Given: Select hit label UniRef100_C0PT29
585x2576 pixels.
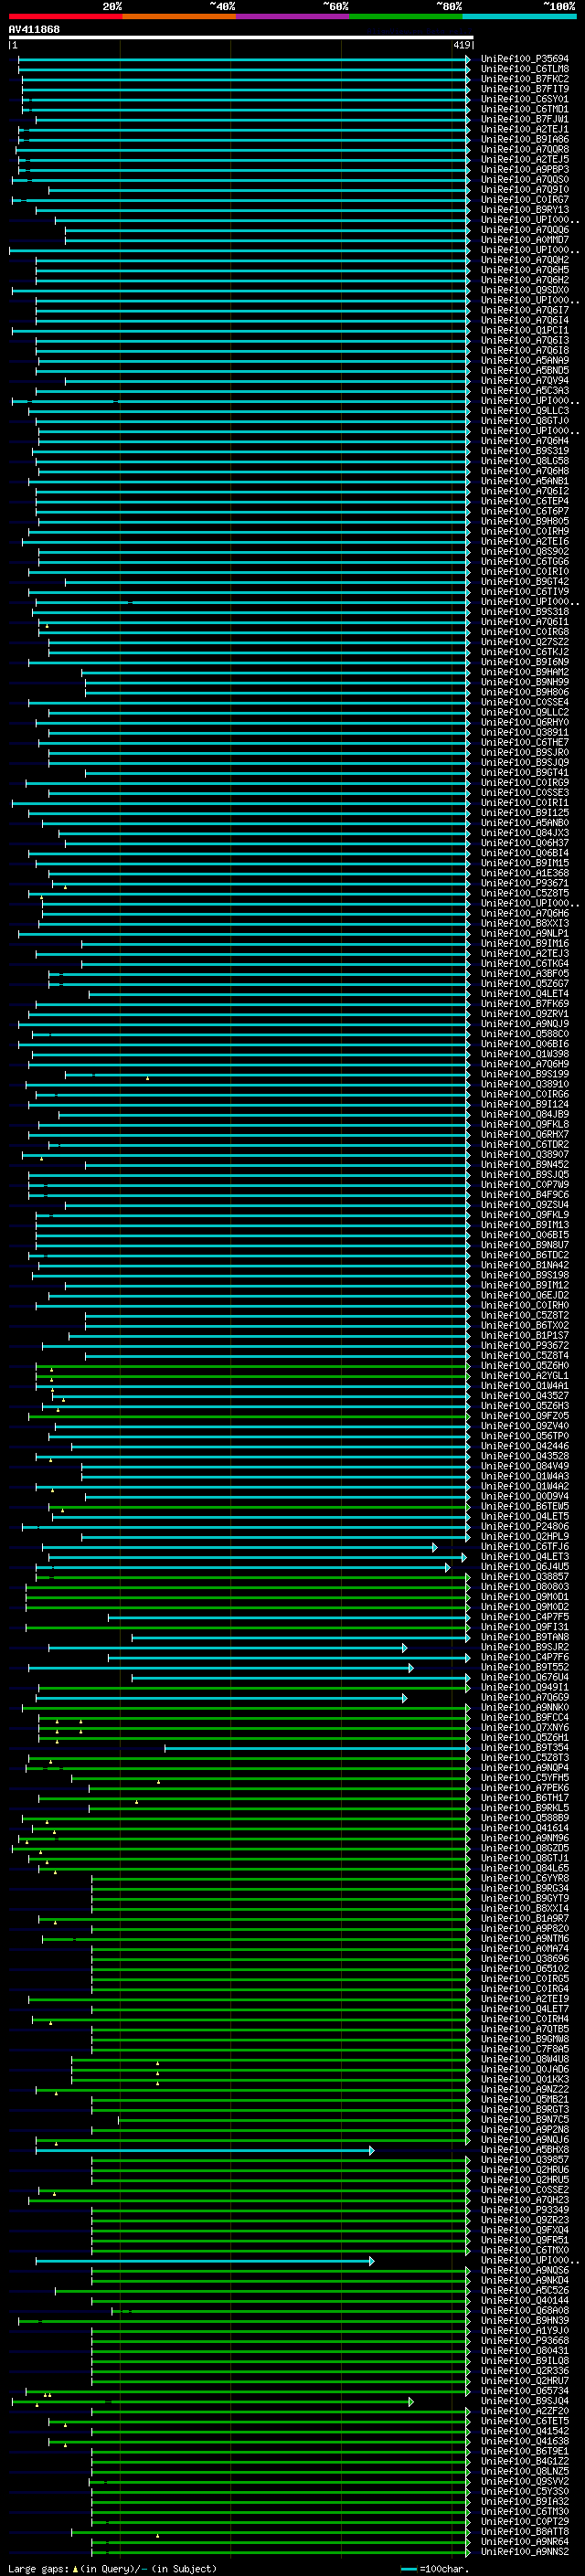Looking at the screenshot, I should pos(524,2521).
